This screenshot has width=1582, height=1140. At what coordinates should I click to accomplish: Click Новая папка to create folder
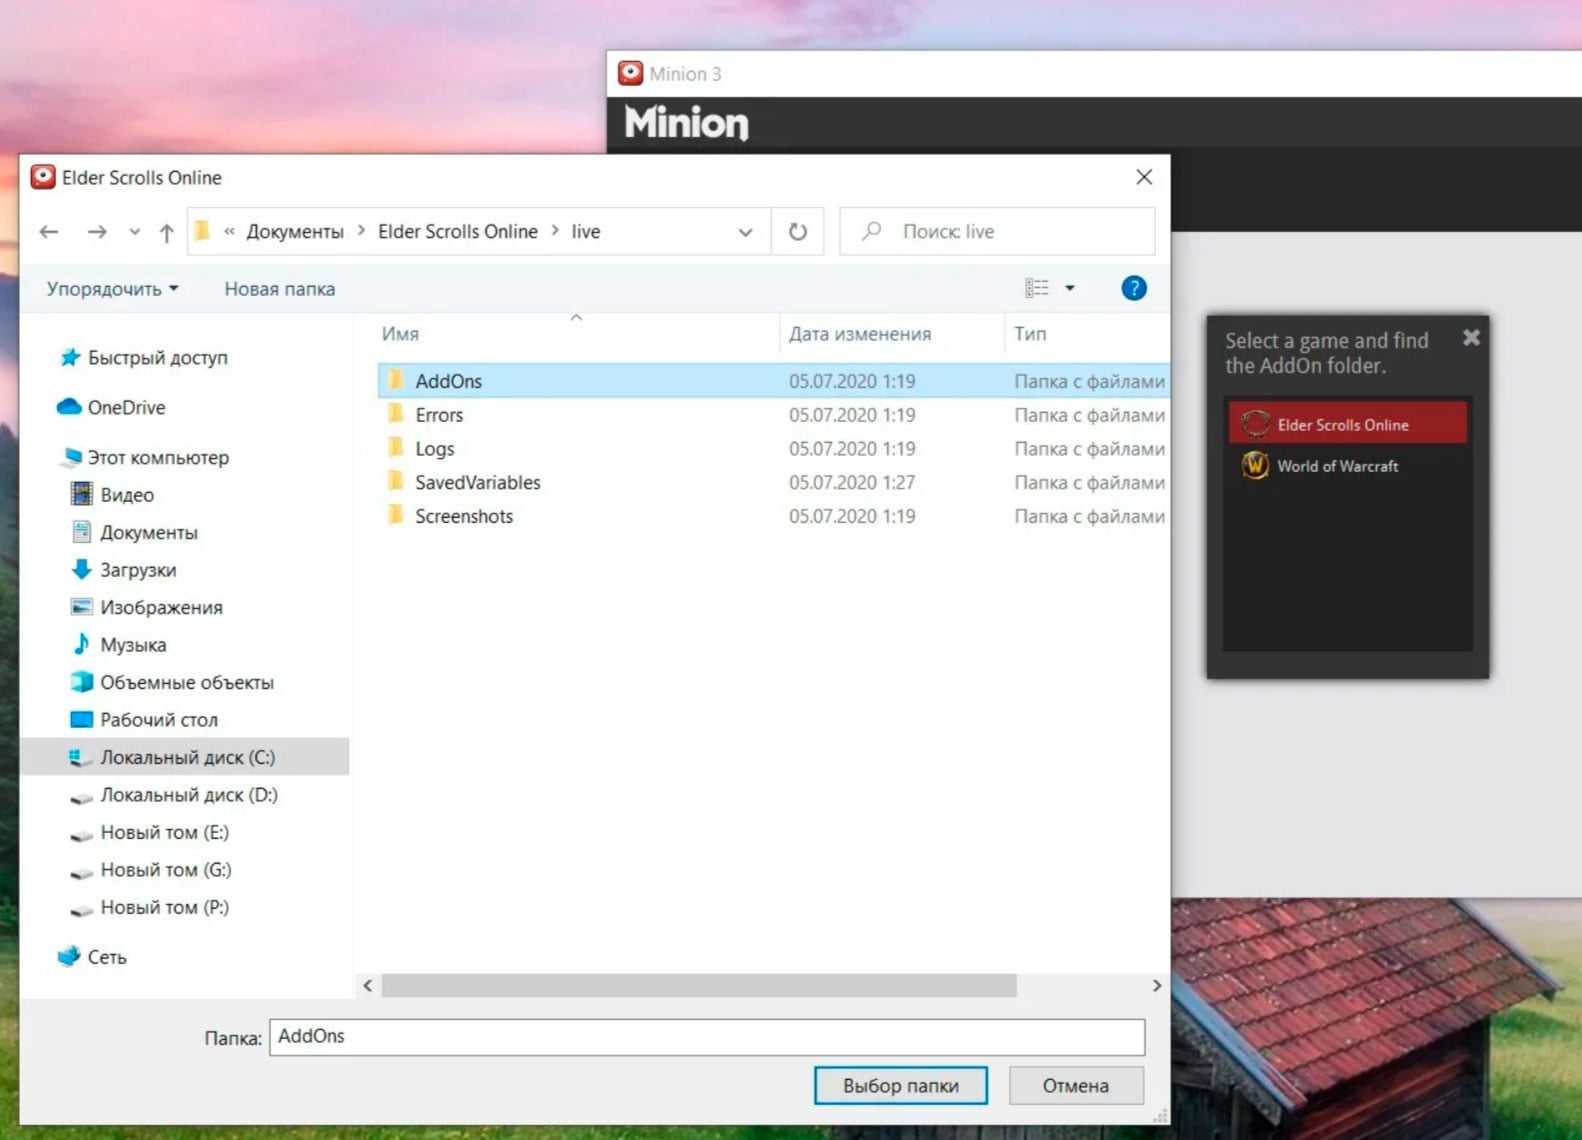[x=279, y=289]
